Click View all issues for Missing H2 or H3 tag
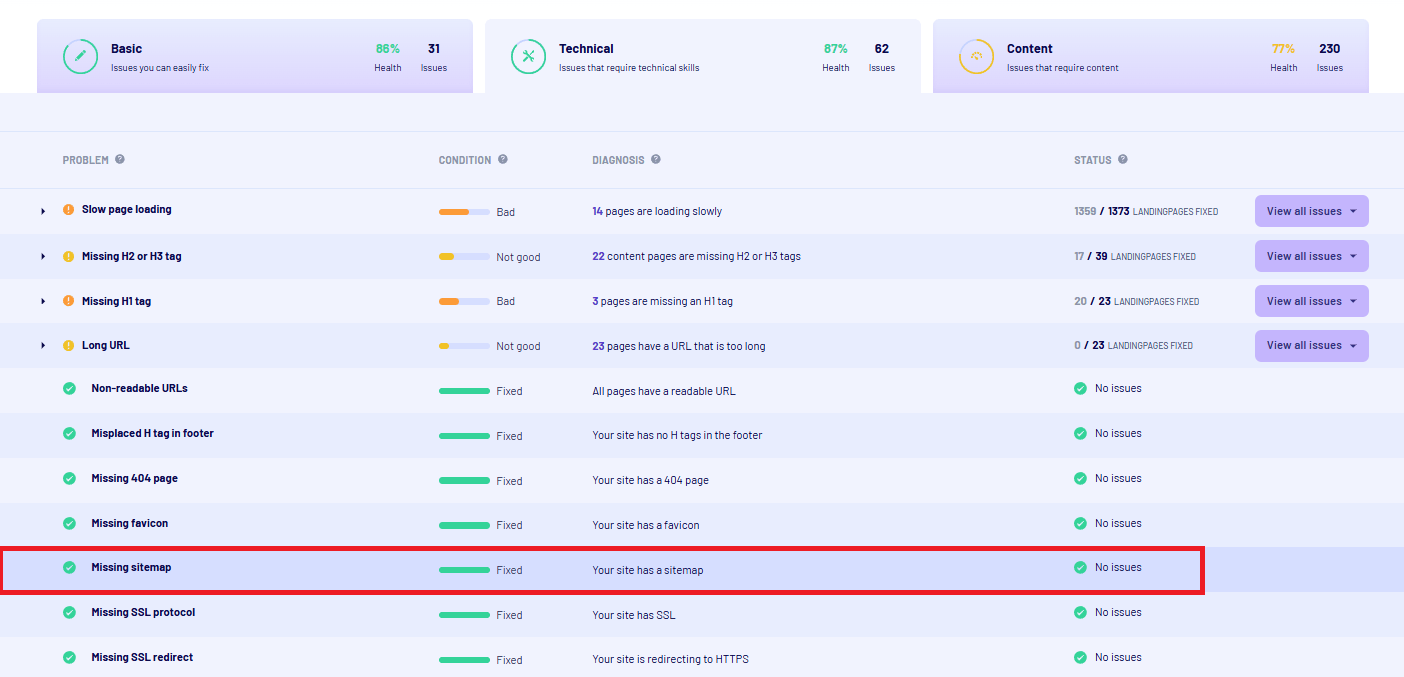Image resolution: width=1404 pixels, height=677 pixels. [x=1311, y=256]
